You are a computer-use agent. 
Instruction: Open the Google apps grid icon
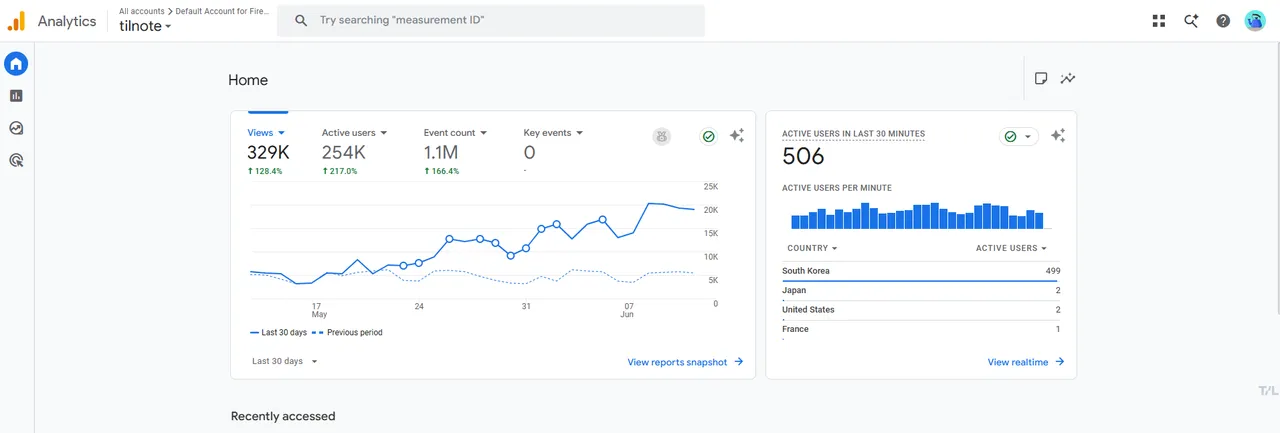pyautogui.click(x=1159, y=20)
